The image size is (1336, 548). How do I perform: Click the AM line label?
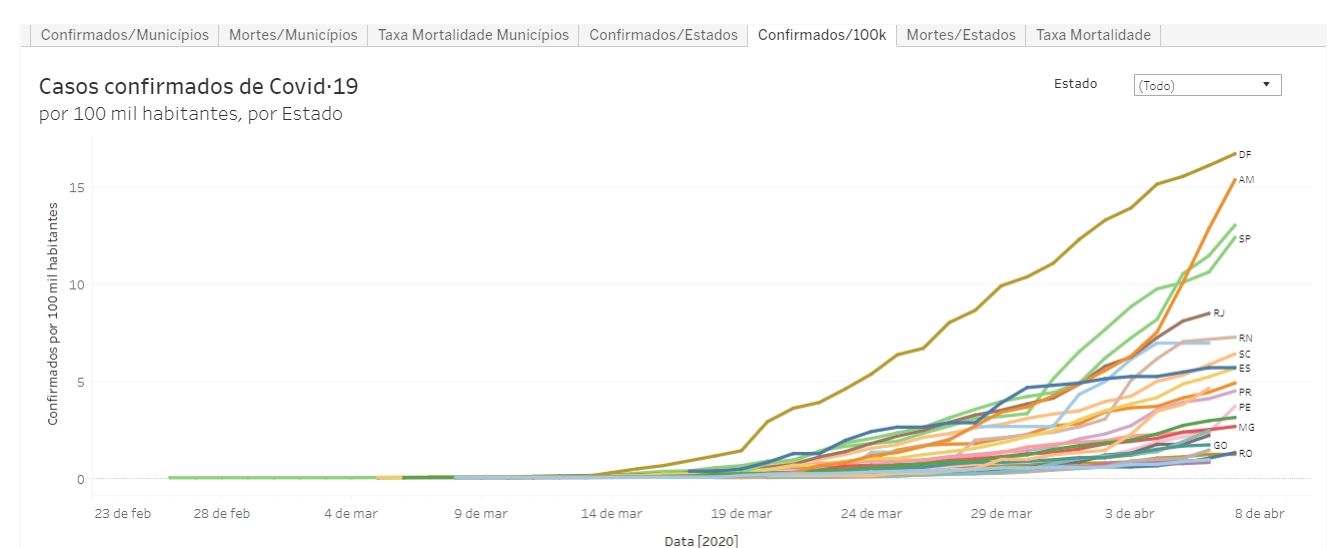pos(1246,180)
